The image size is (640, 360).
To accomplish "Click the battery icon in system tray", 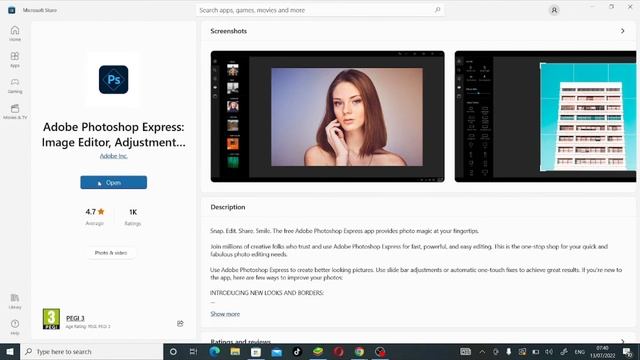I will point(536,351).
